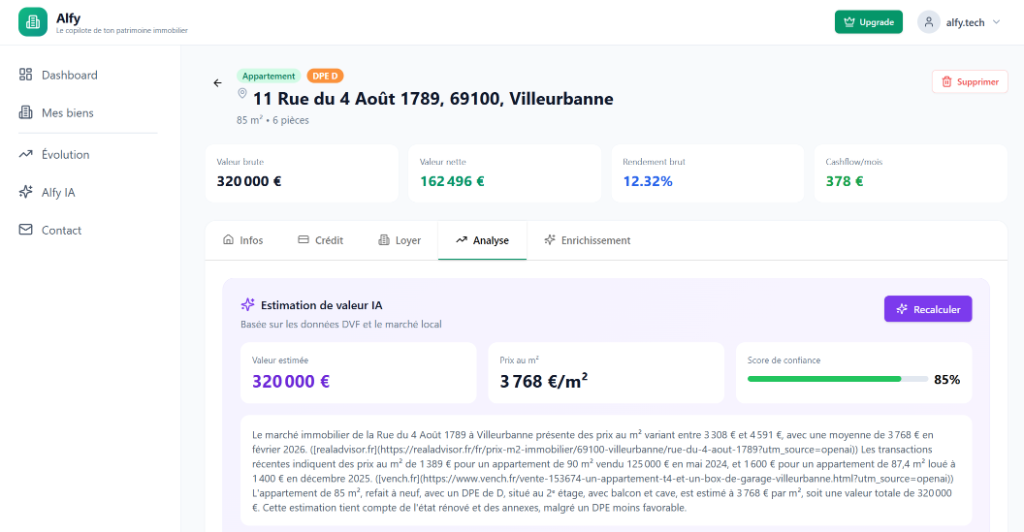Switch to the Crédit tab
This screenshot has width=1024, height=532.
pos(321,240)
